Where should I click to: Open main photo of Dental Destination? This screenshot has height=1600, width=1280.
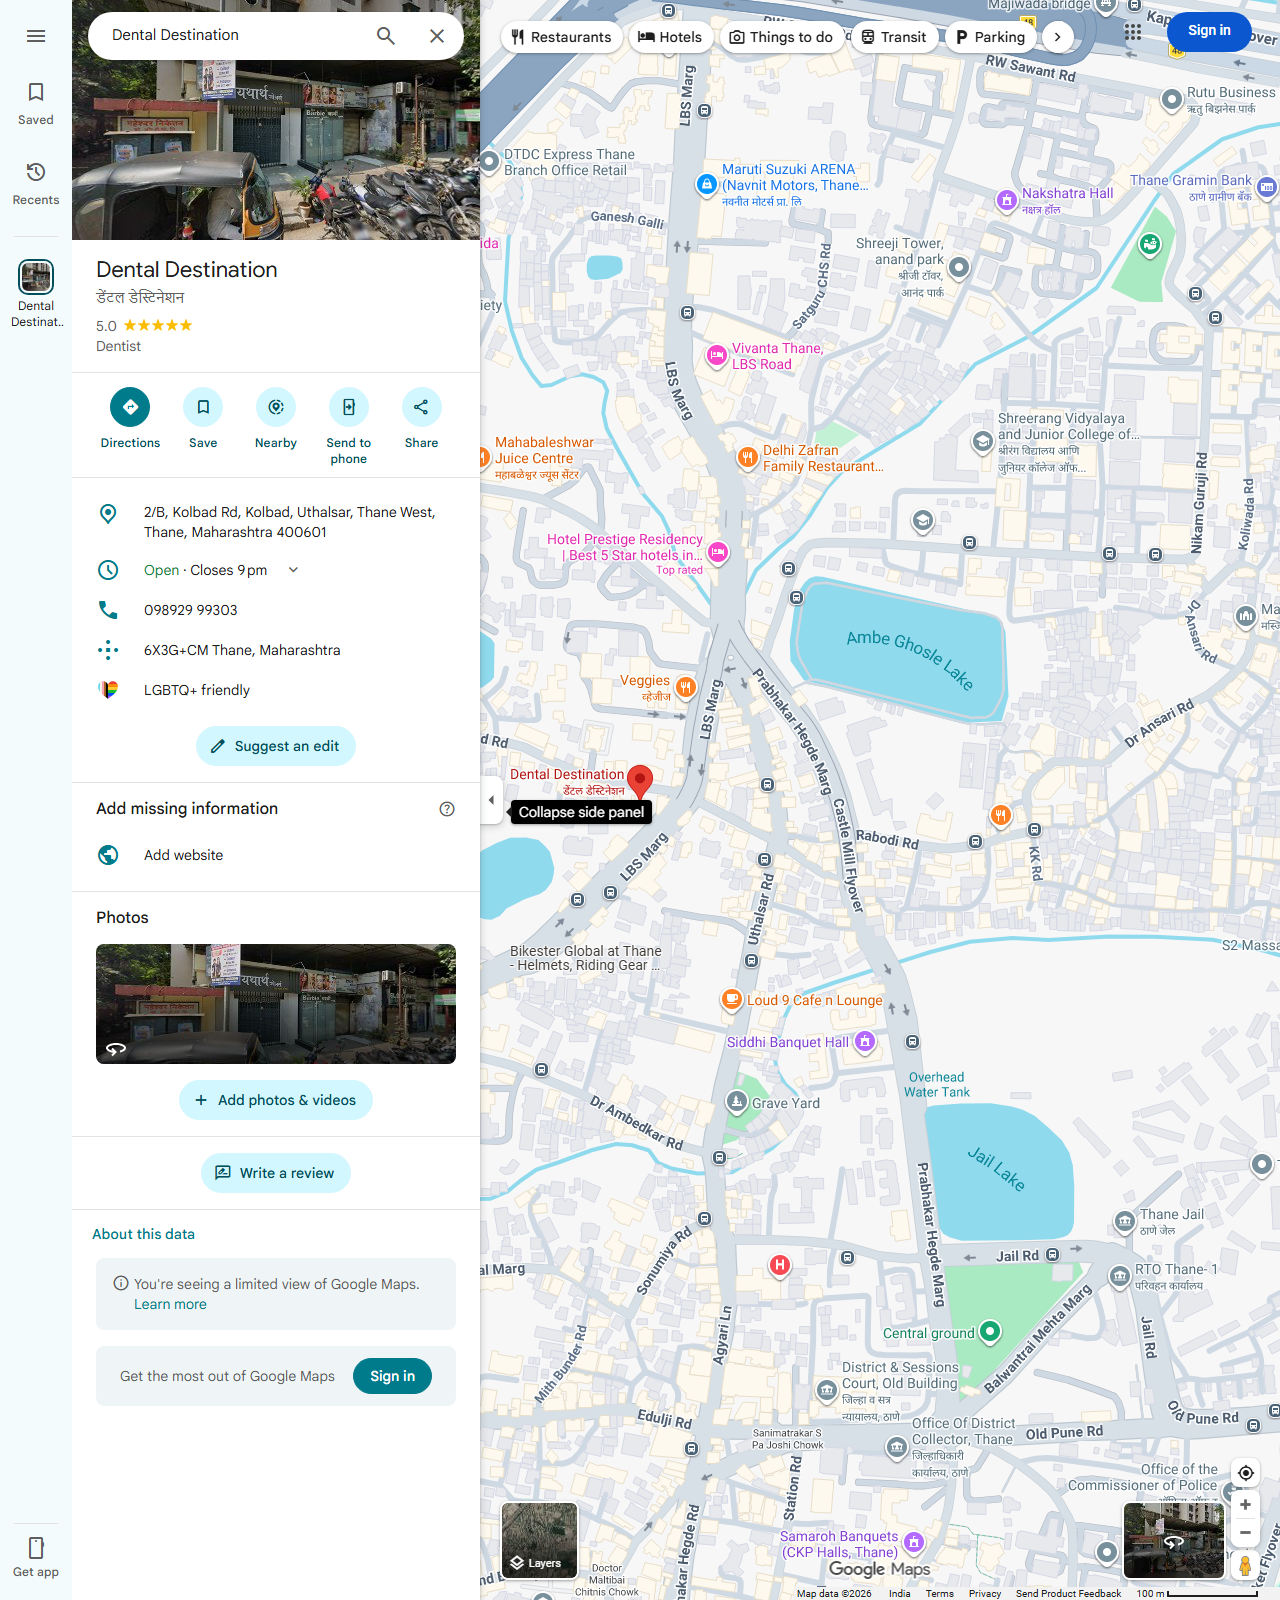coord(276,120)
